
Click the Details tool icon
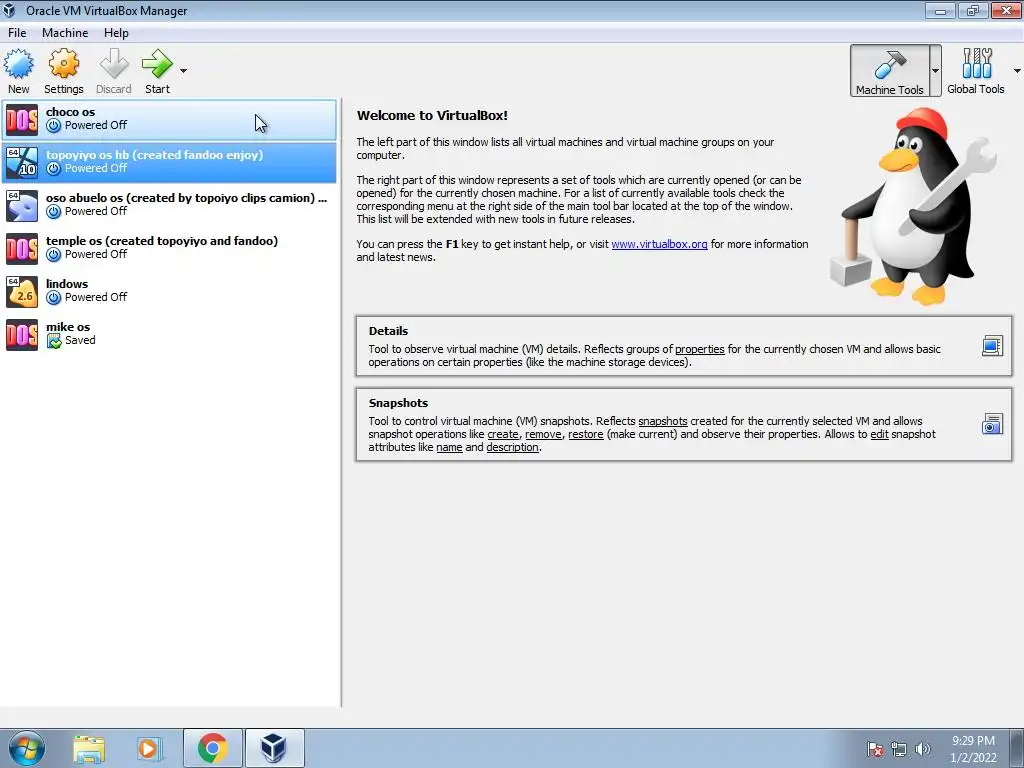pyautogui.click(x=992, y=345)
